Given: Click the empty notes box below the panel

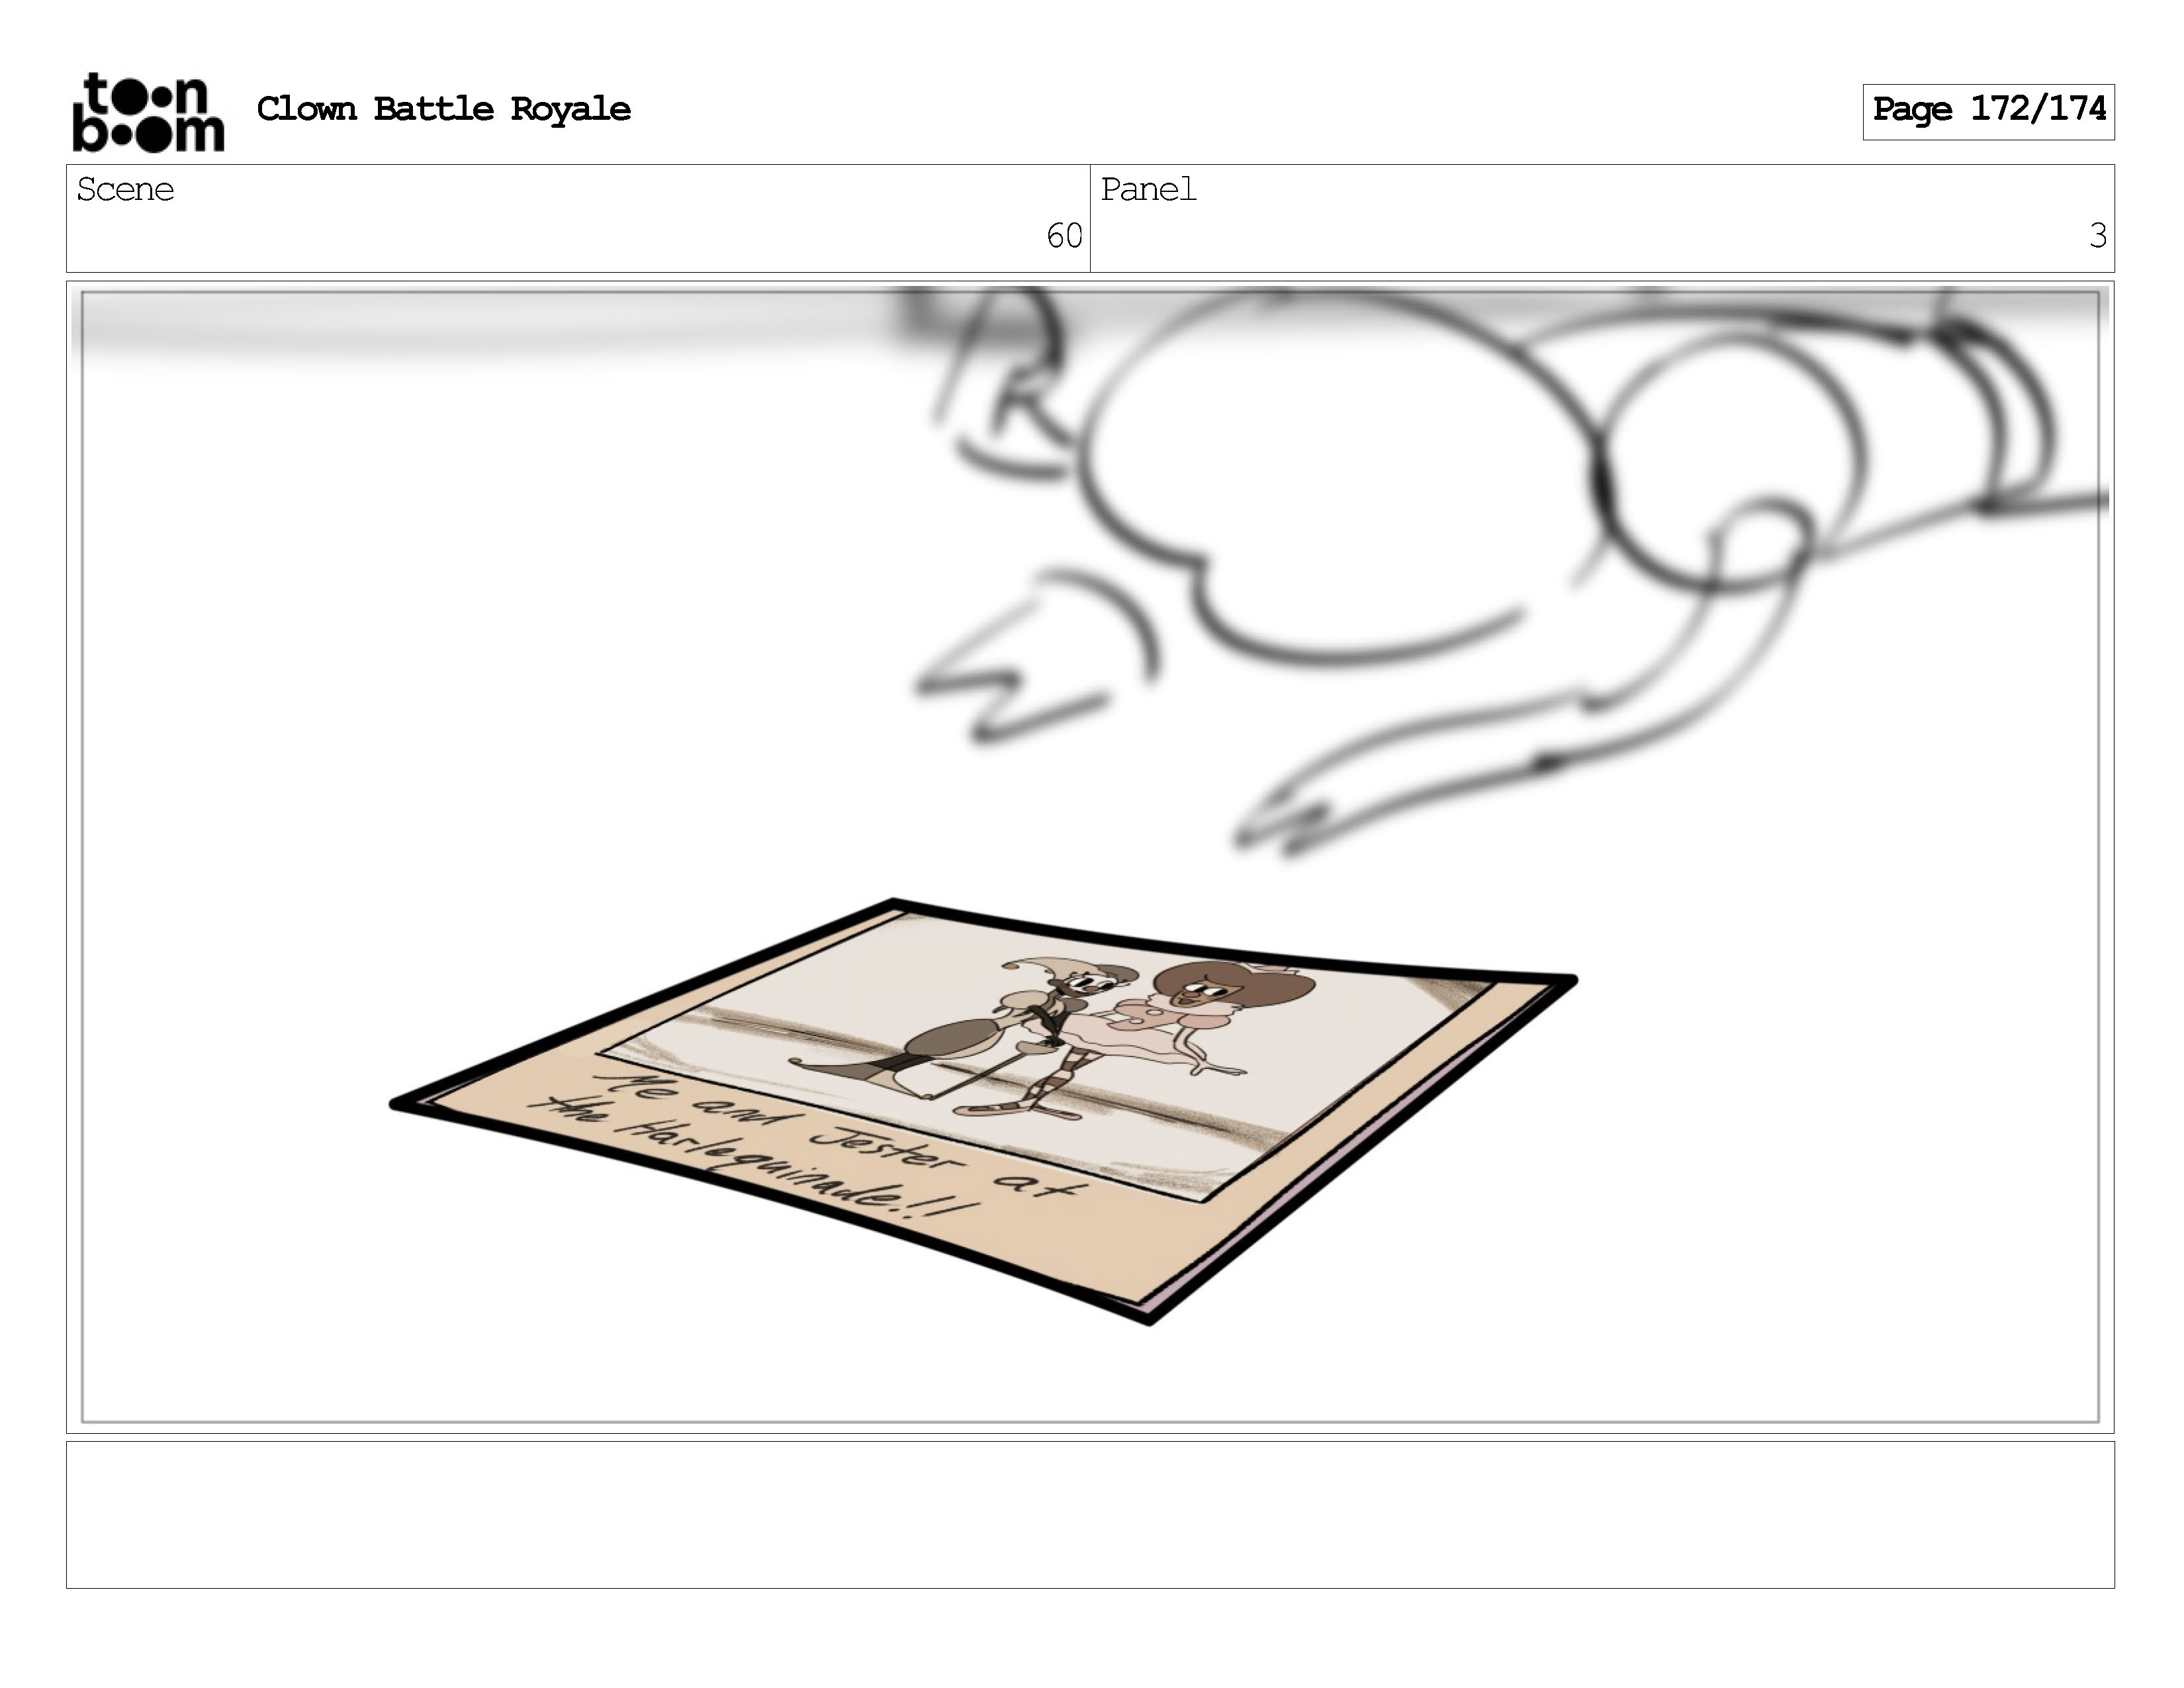Looking at the screenshot, I should click(x=1090, y=1514).
